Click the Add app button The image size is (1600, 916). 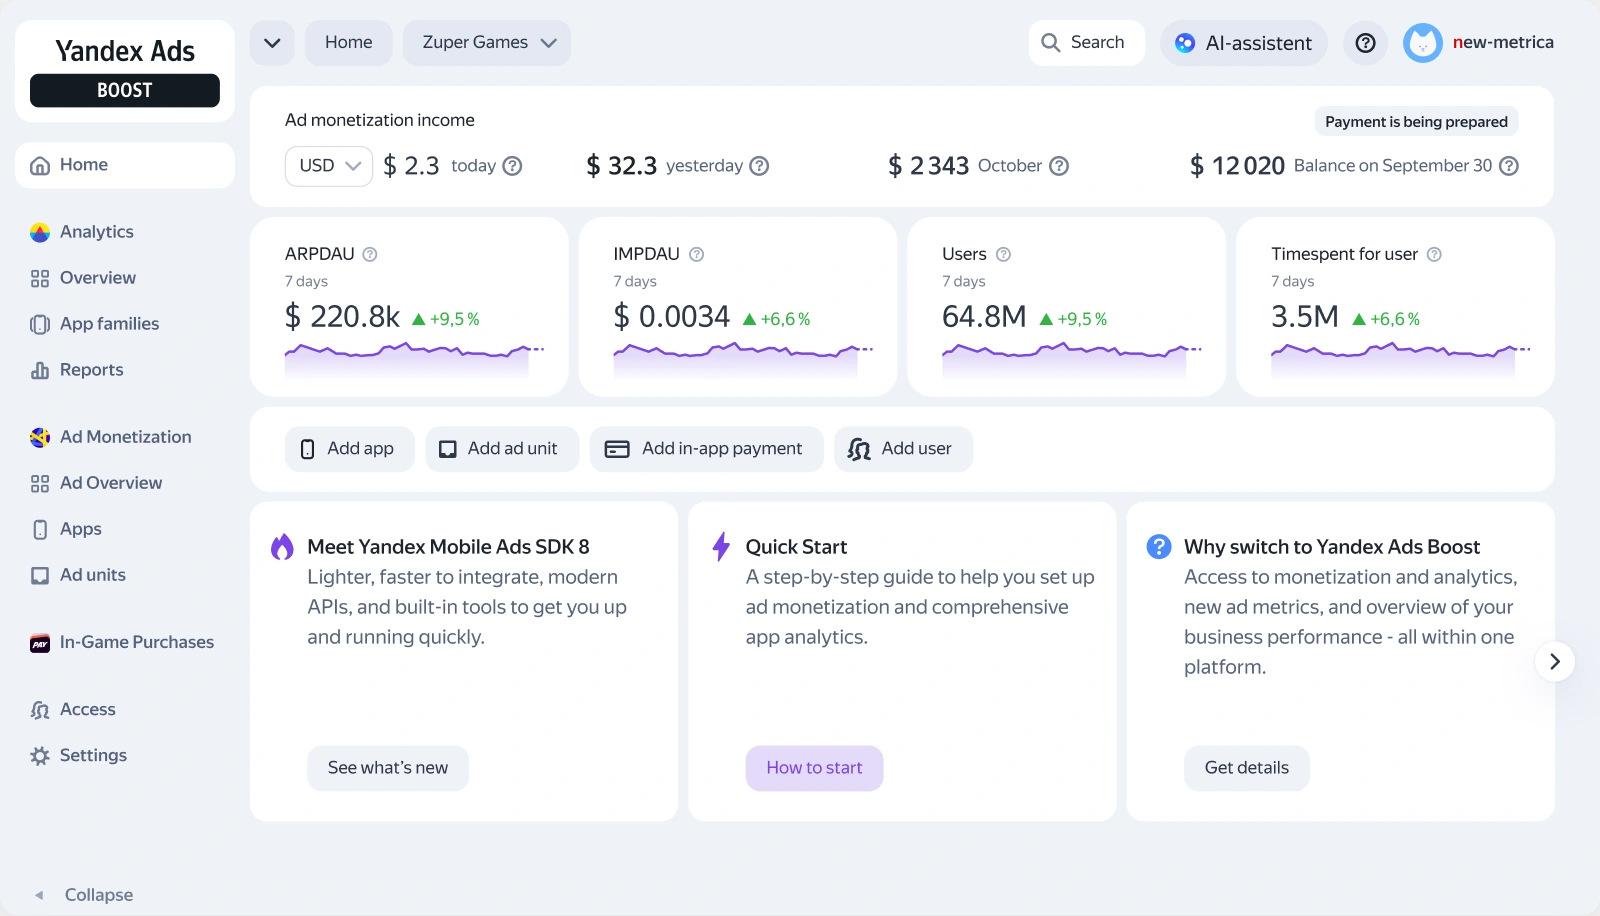coord(350,449)
